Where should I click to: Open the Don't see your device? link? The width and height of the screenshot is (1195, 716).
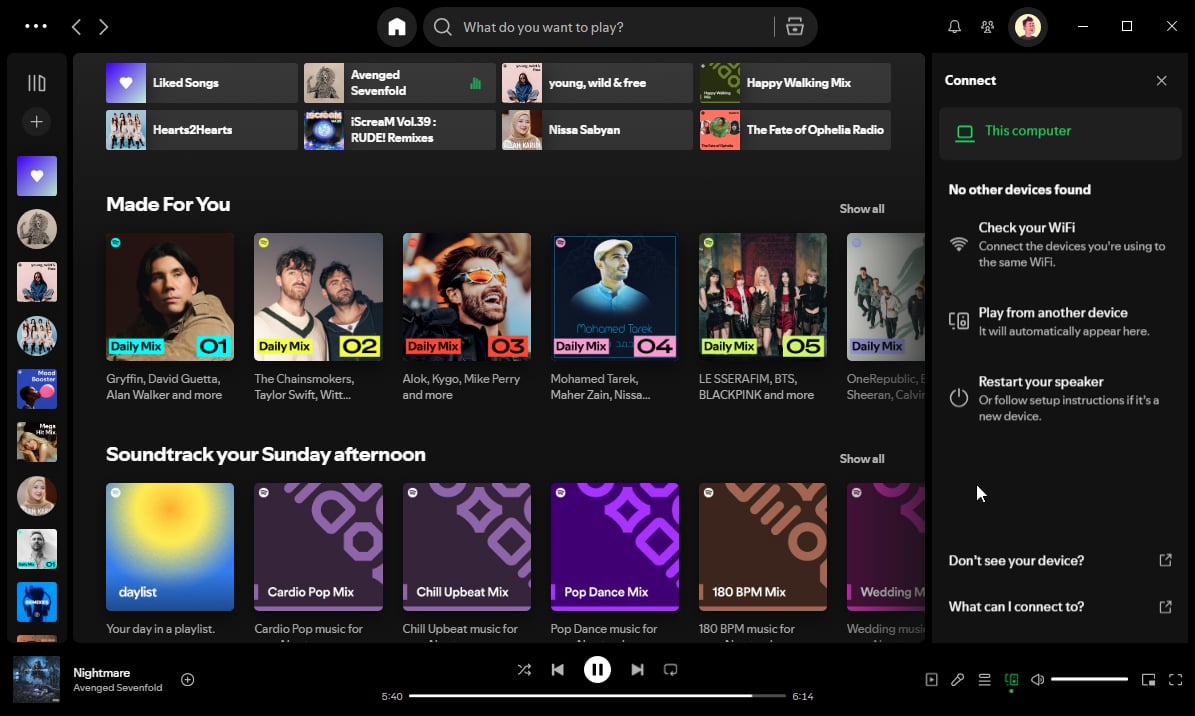(x=1060, y=561)
